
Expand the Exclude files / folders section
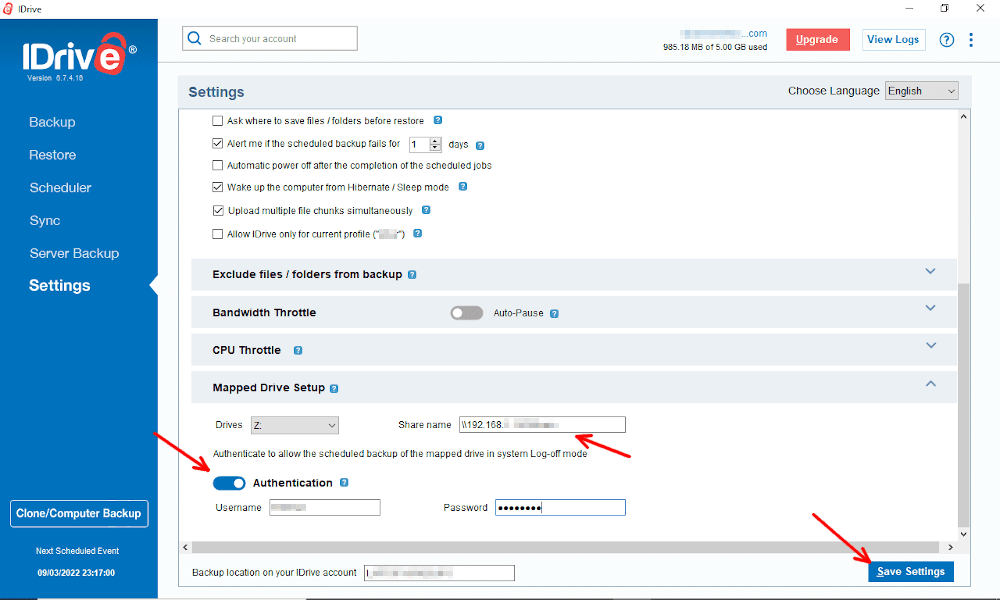(x=930, y=272)
